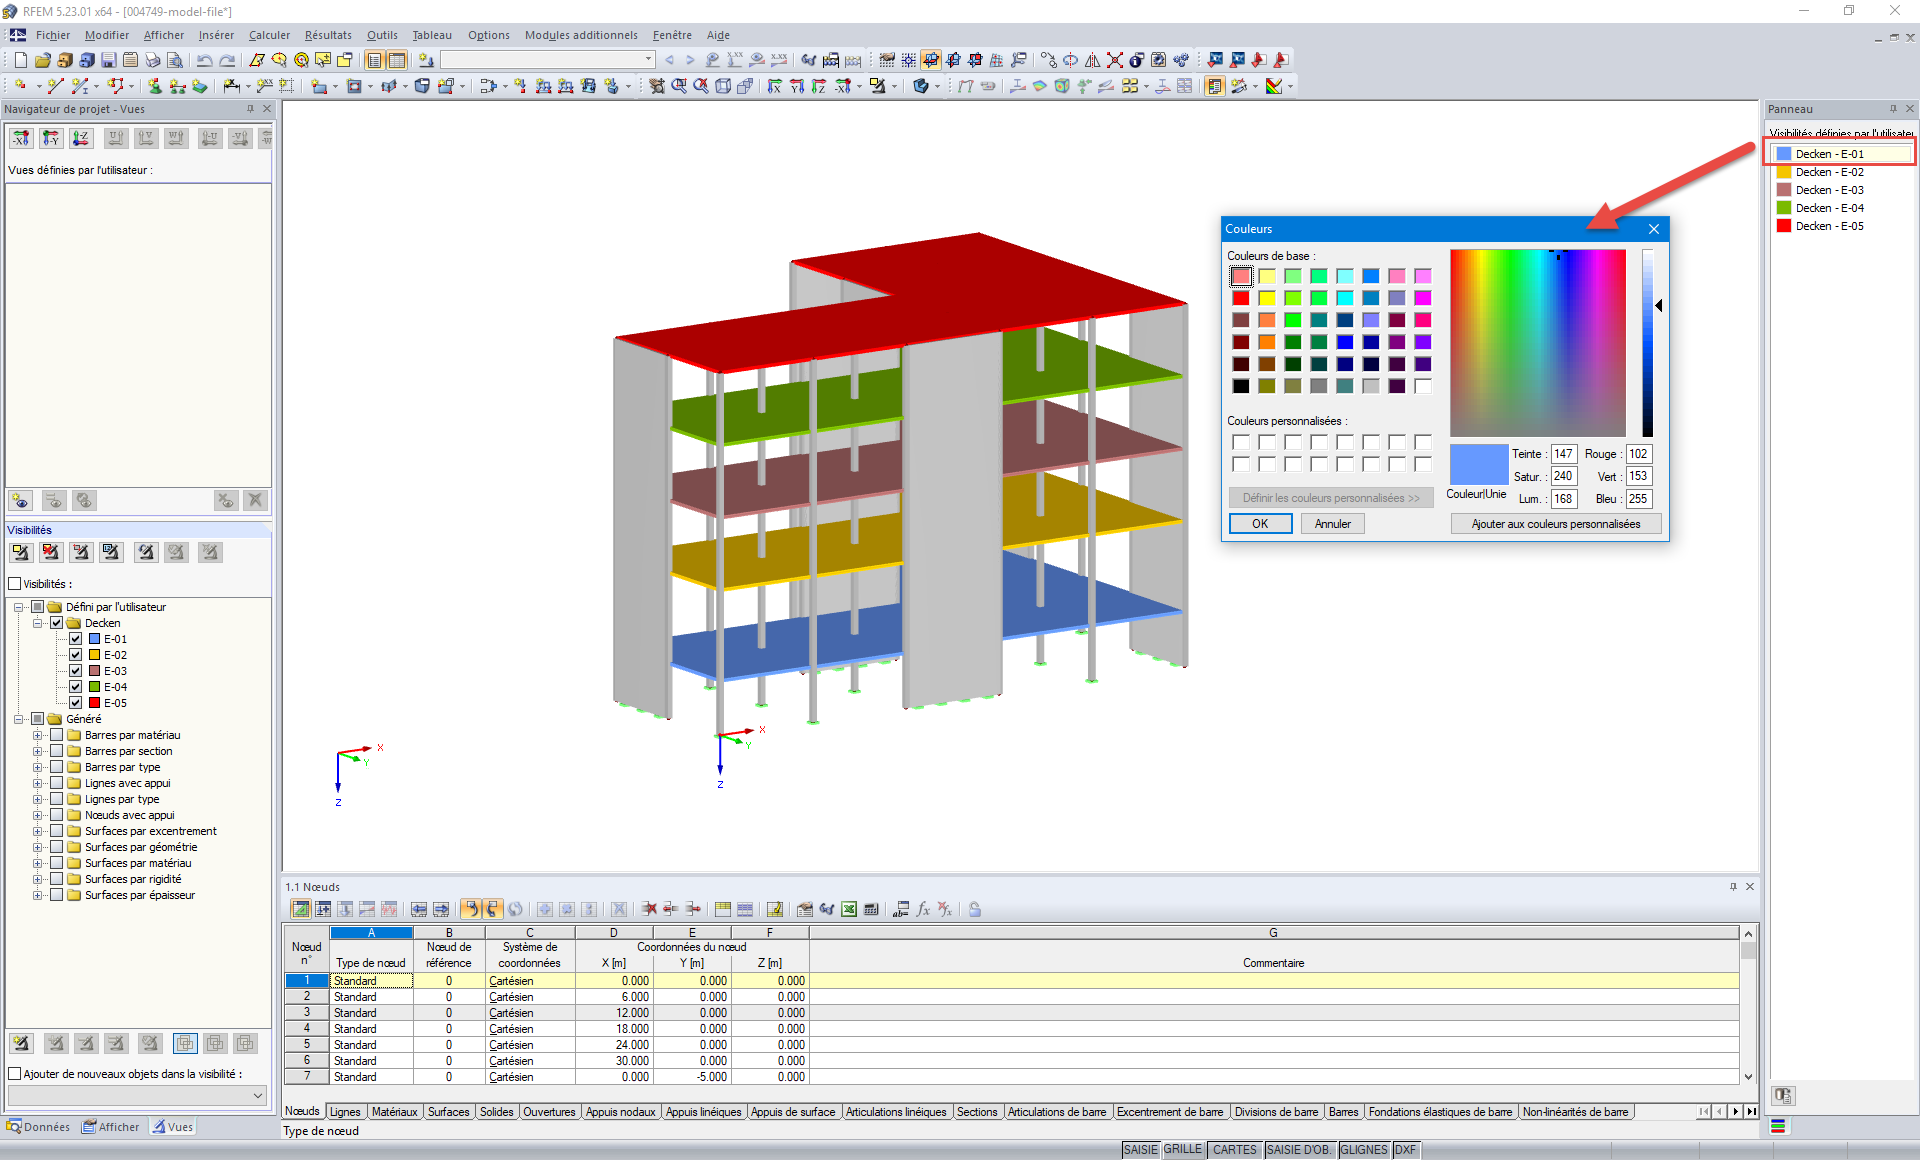Image resolution: width=1920 pixels, height=1160 pixels.
Task: Click the Rouge value input field
Action: pos(1638,454)
